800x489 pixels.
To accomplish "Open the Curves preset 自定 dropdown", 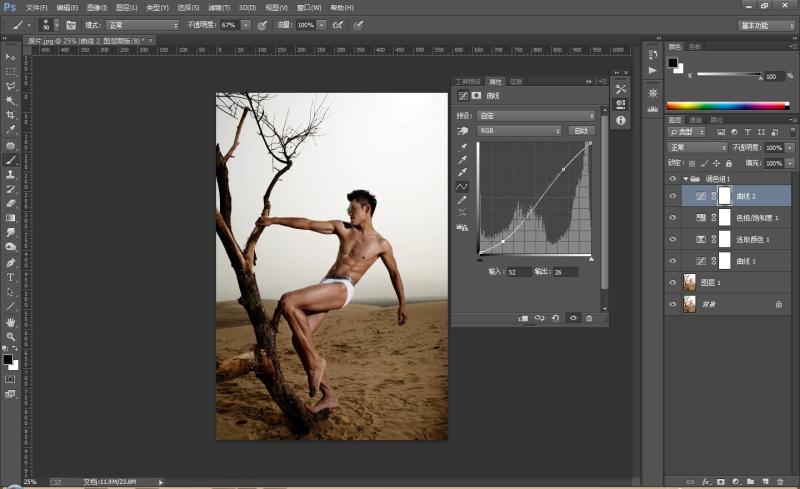I will click(x=536, y=116).
